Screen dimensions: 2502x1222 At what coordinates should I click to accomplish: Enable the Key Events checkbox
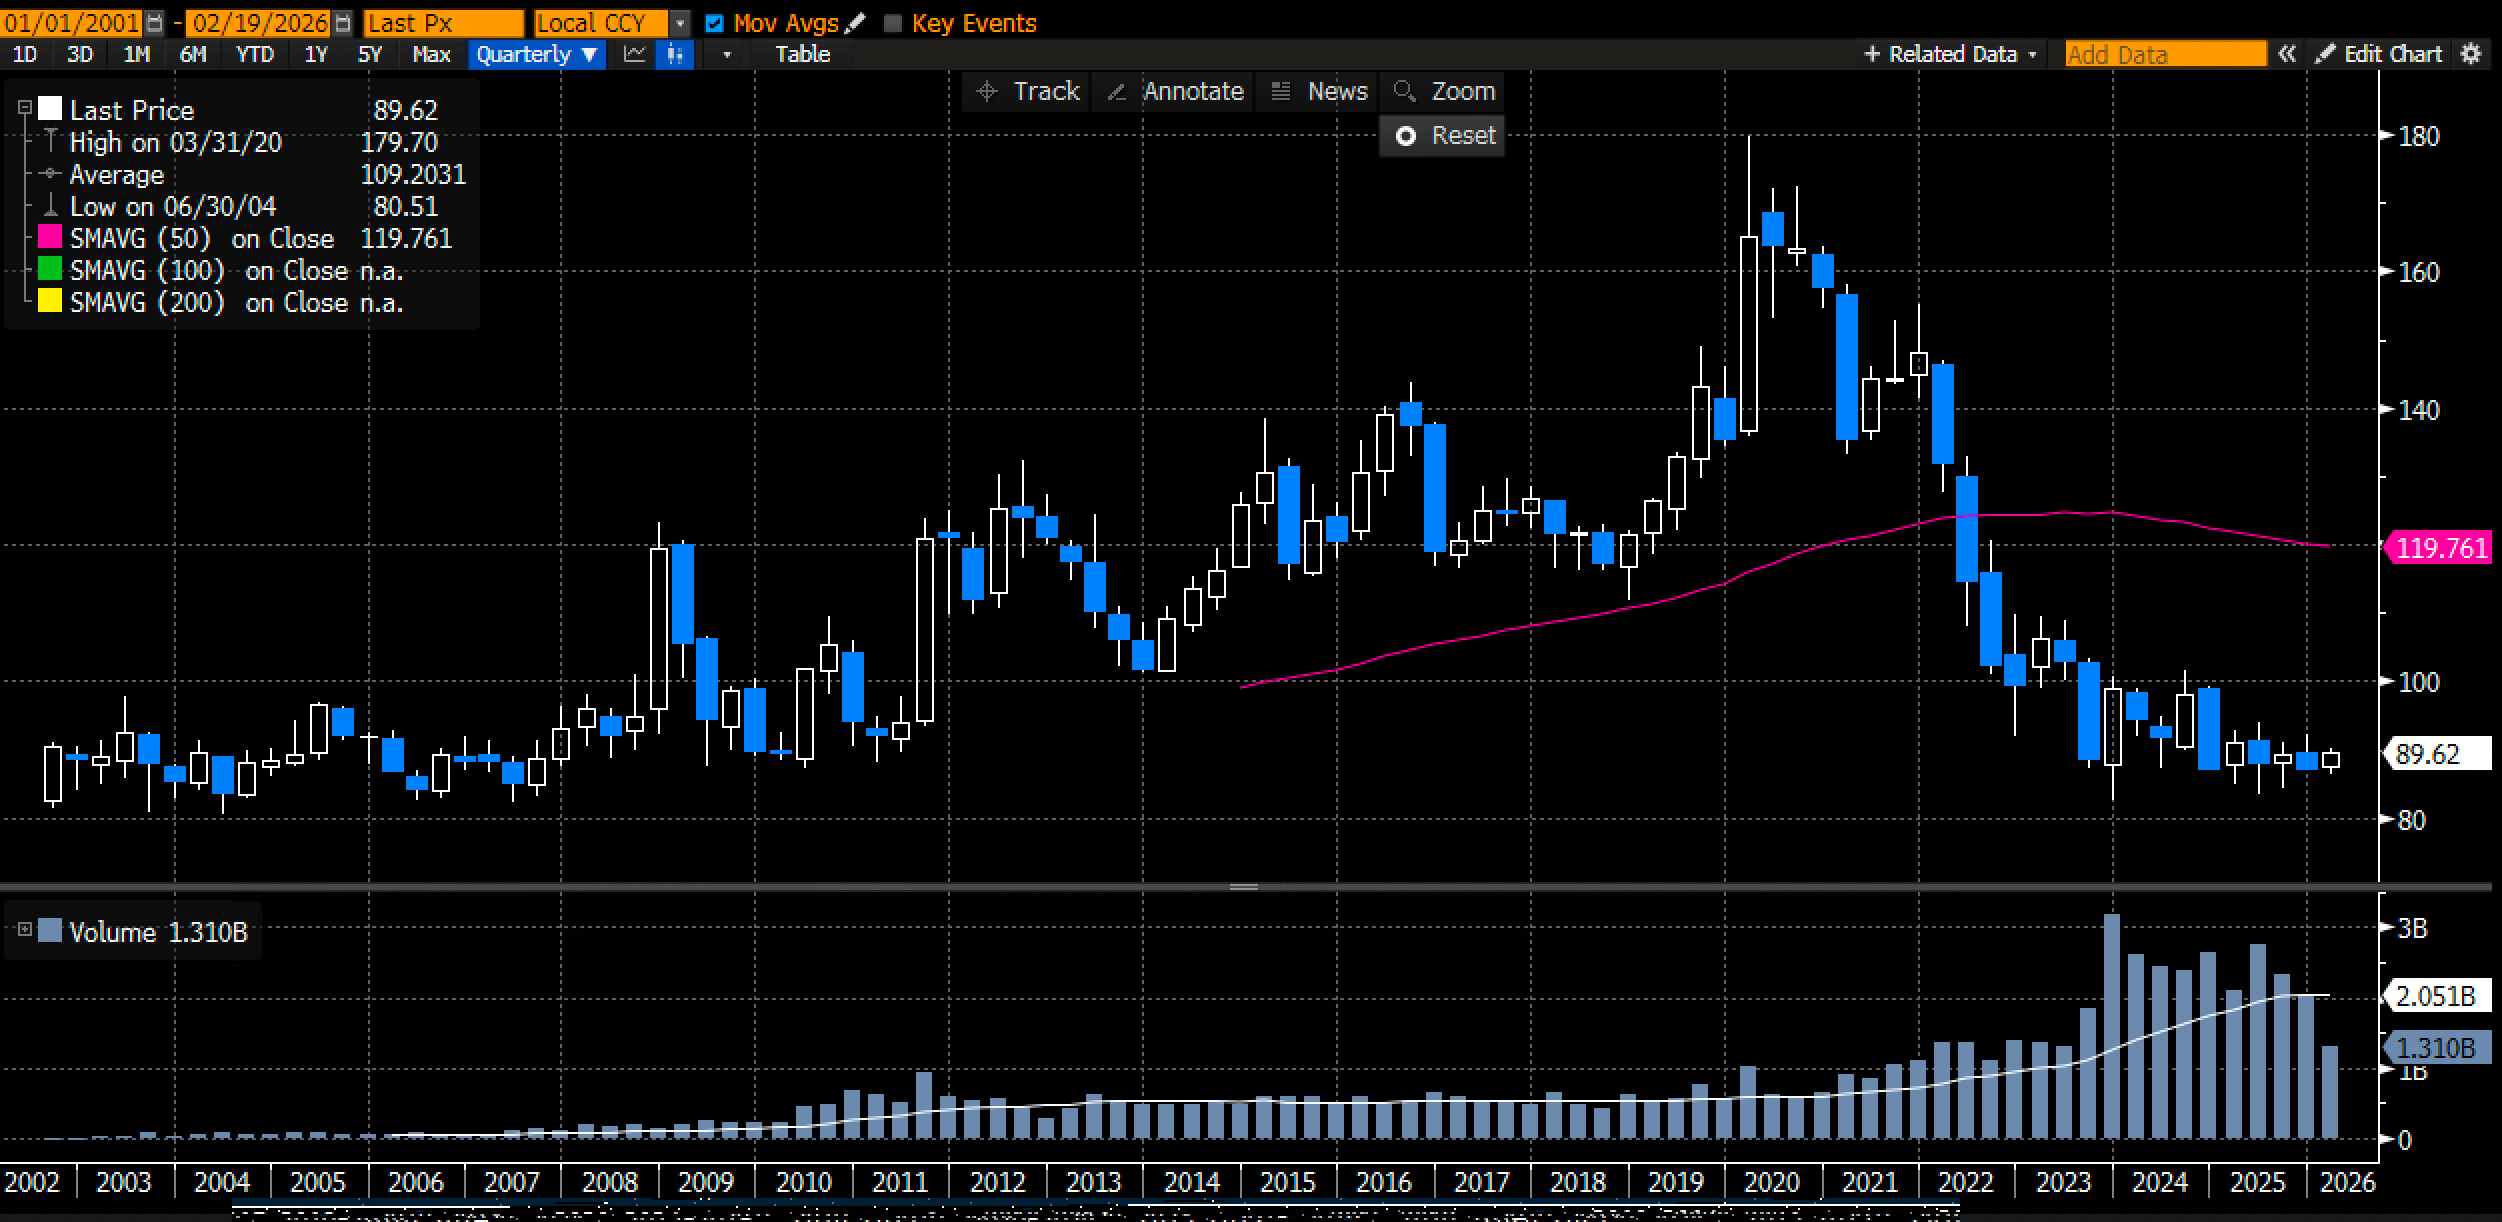[x=893, y=23]
